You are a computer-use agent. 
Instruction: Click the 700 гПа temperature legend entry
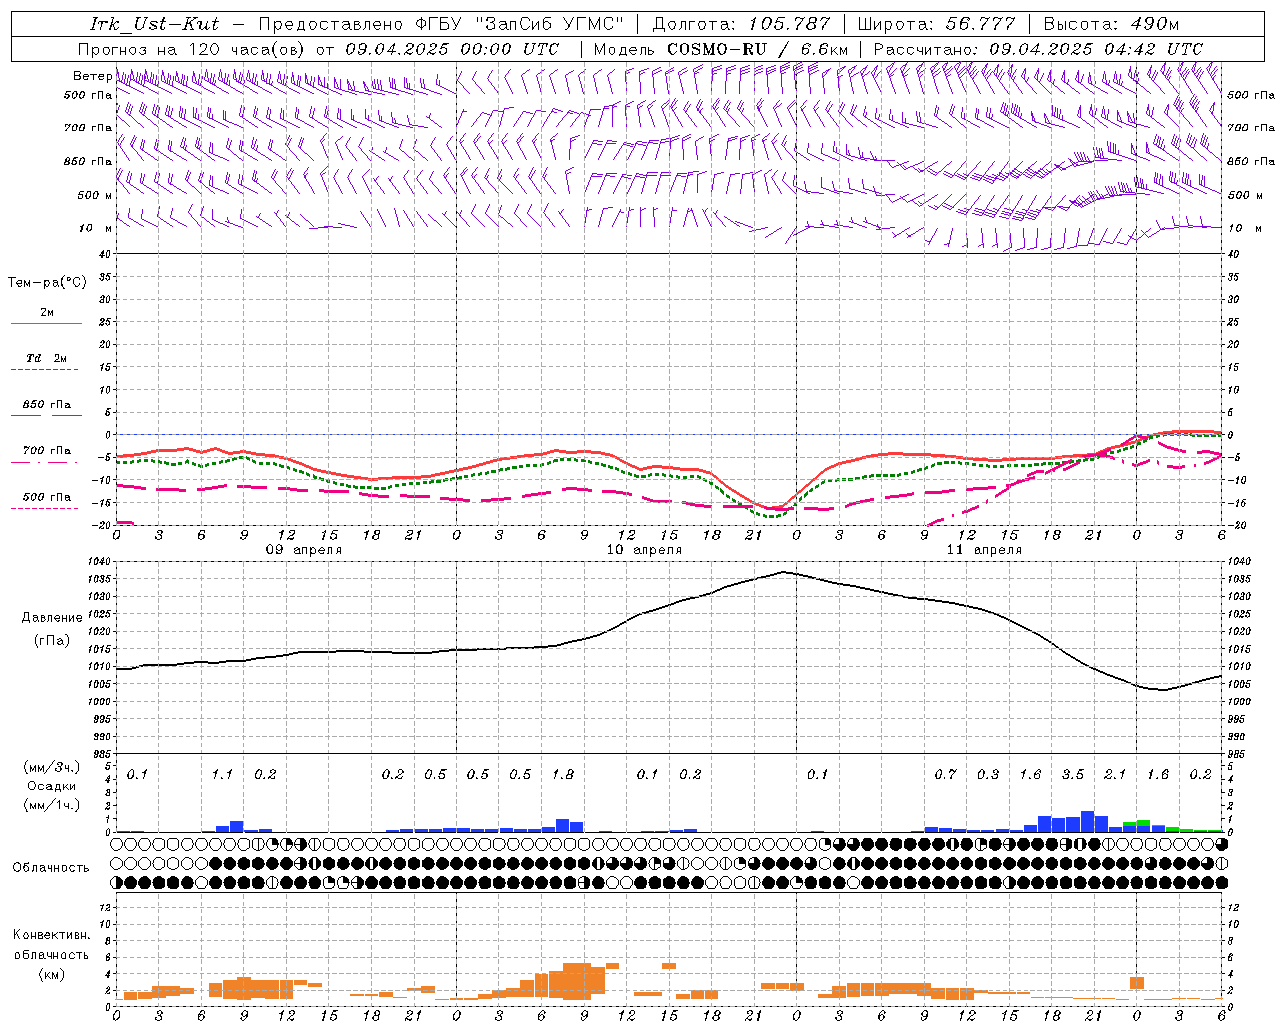coord(47,450)
